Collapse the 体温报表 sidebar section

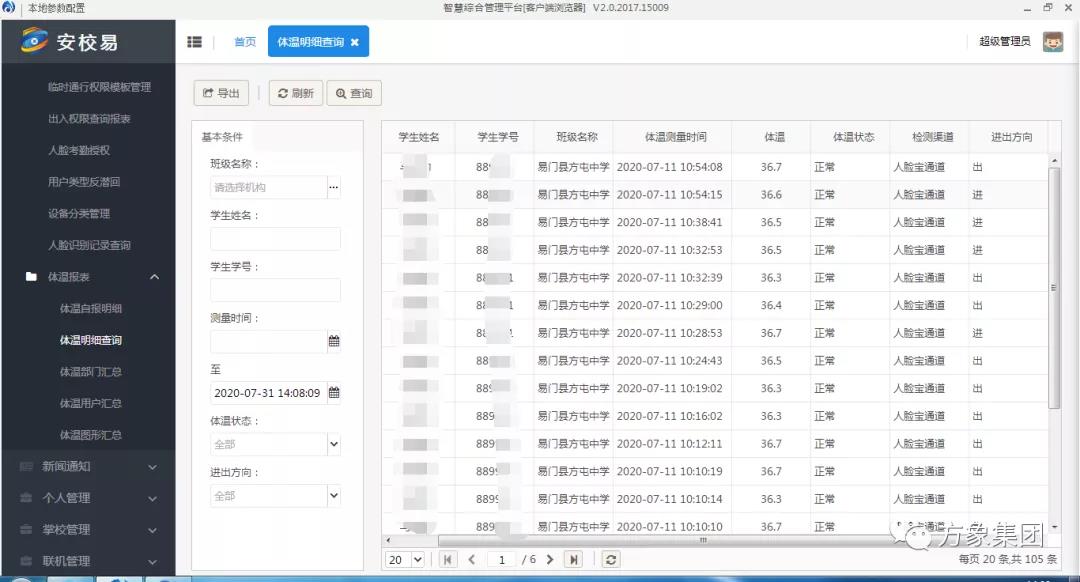[x=154, y=277]
